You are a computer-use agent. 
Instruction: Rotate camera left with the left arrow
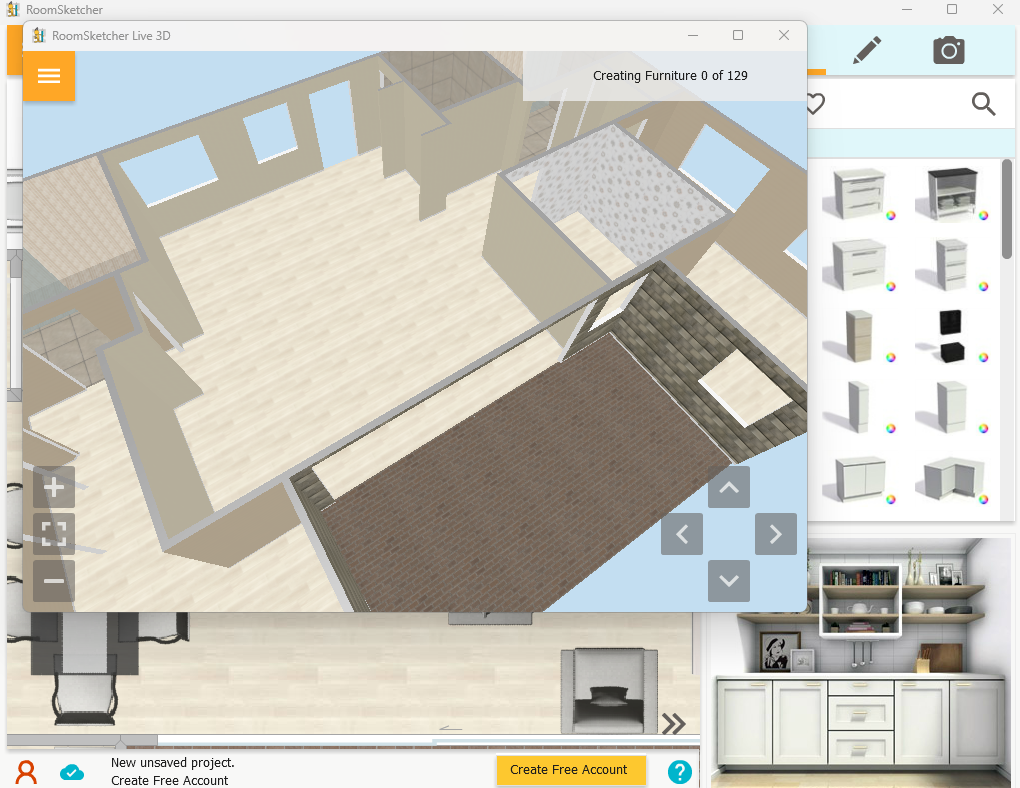tap(682, 534)
